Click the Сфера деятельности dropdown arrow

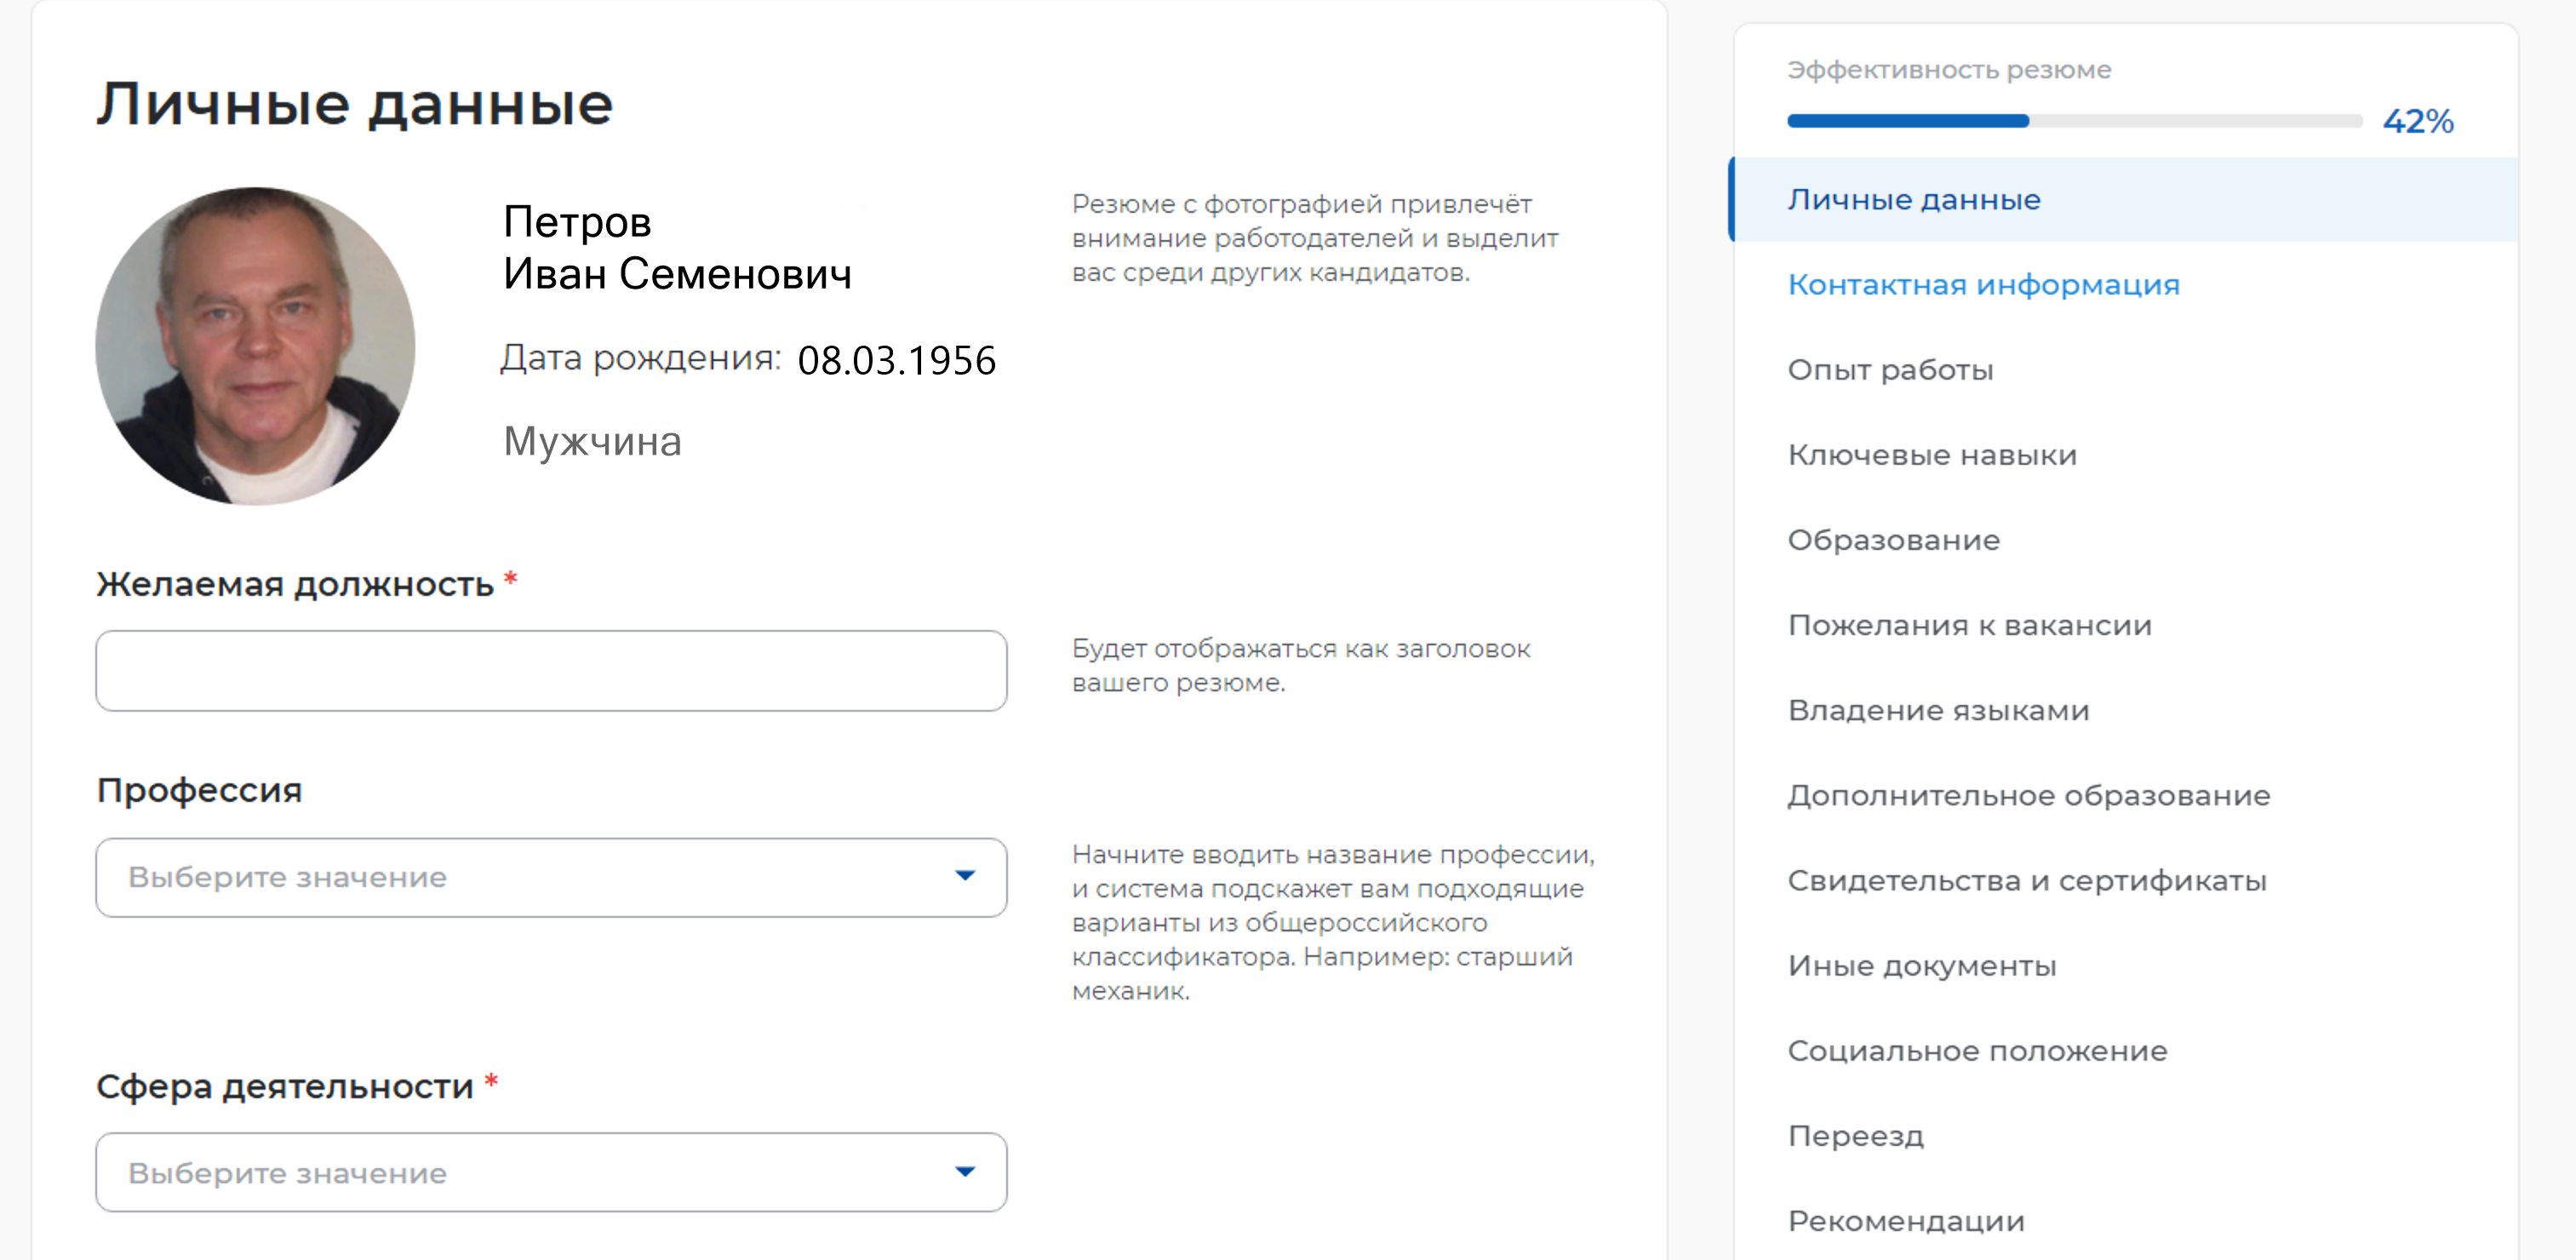964,1172
